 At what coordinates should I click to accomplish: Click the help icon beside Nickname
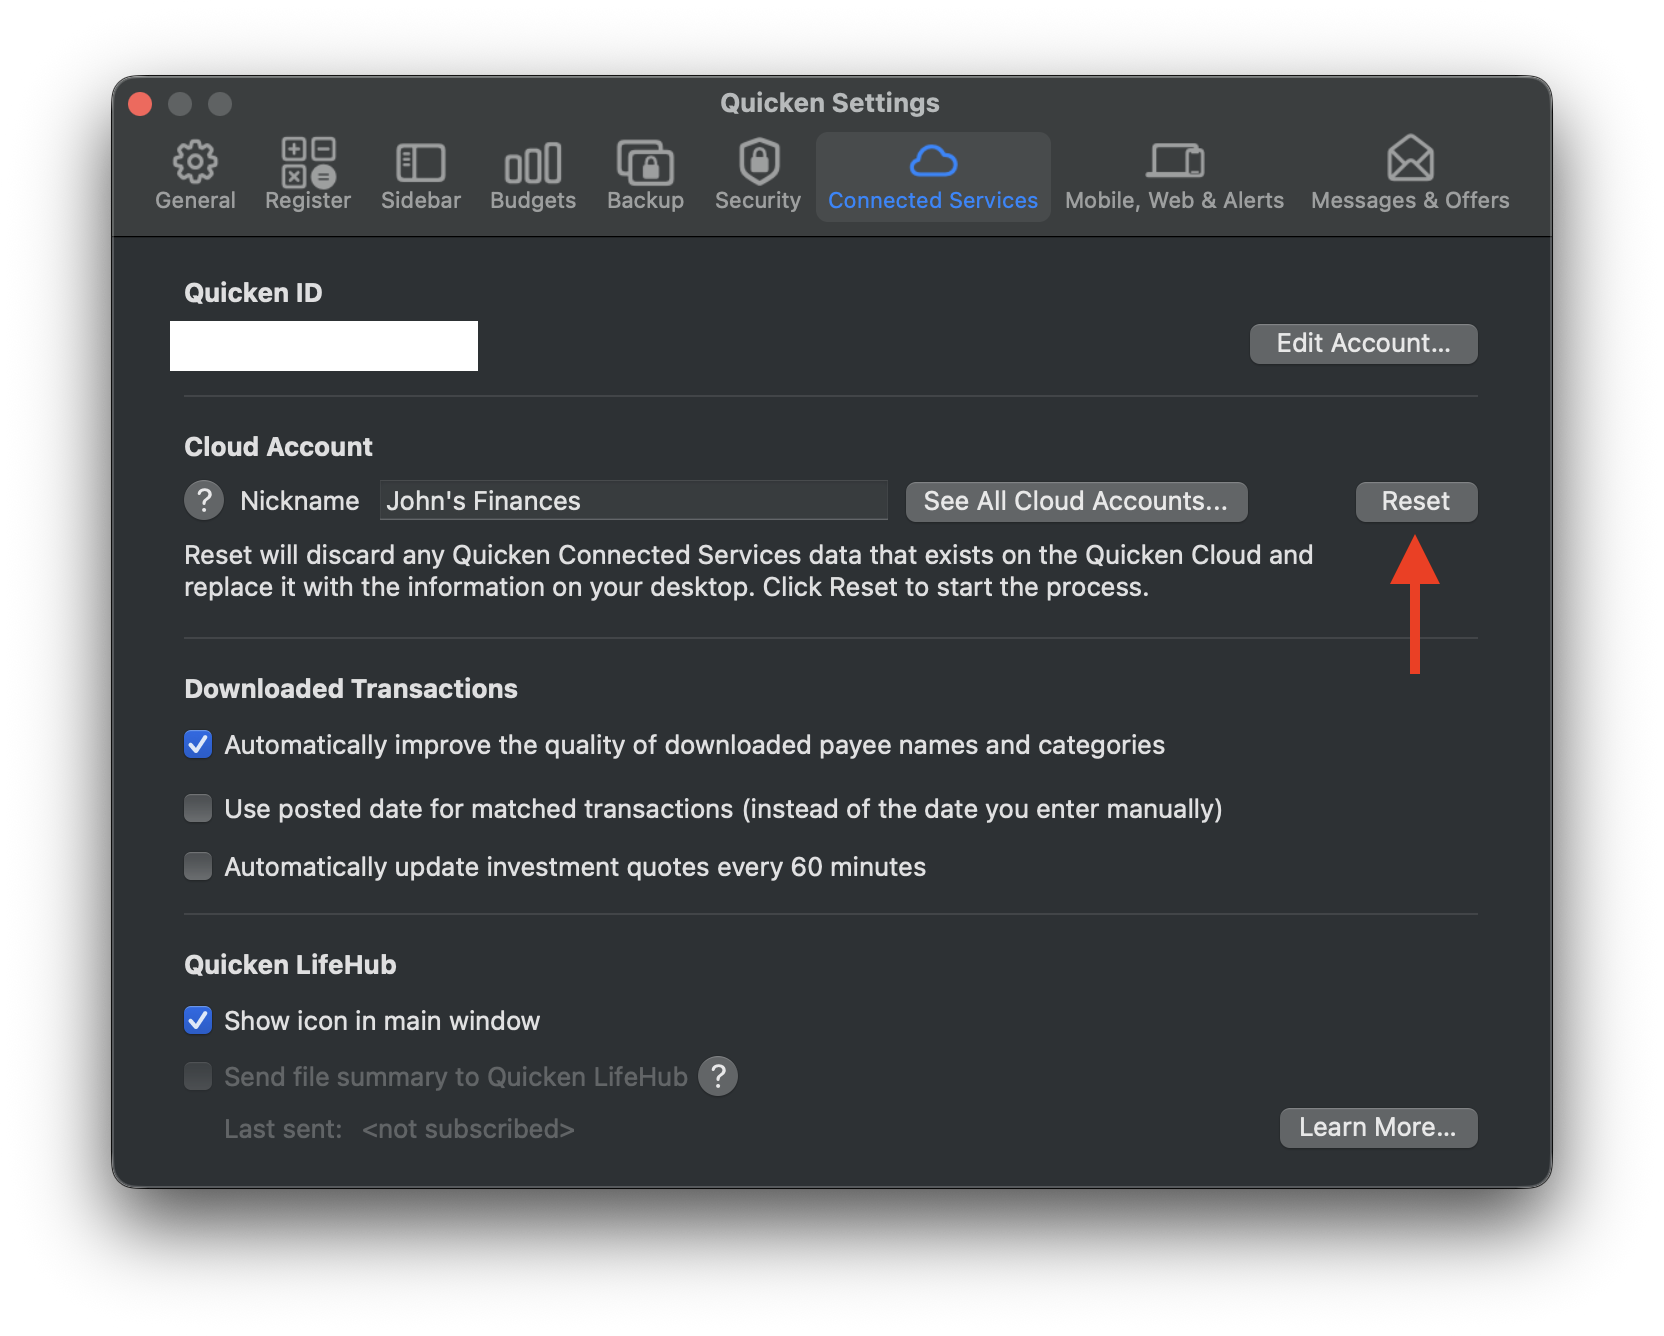[x=204, y=500]
